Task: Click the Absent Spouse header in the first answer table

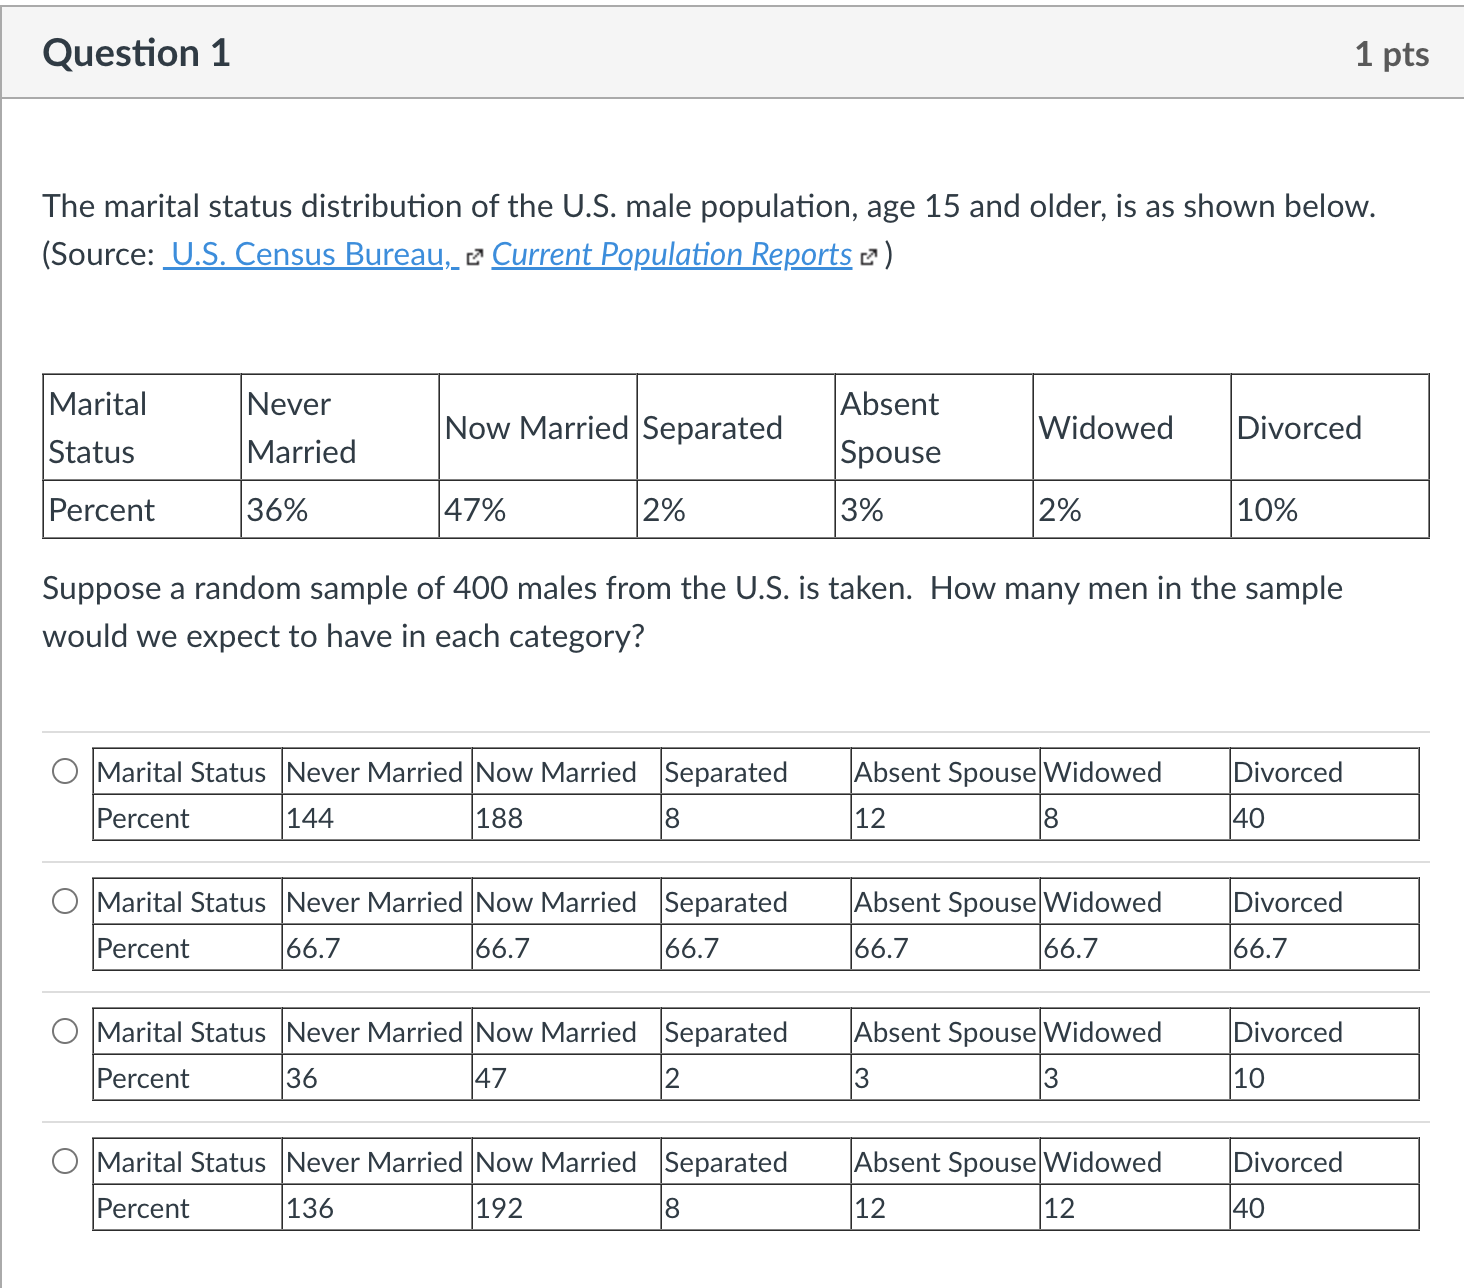Action: (x=944, y=772)
